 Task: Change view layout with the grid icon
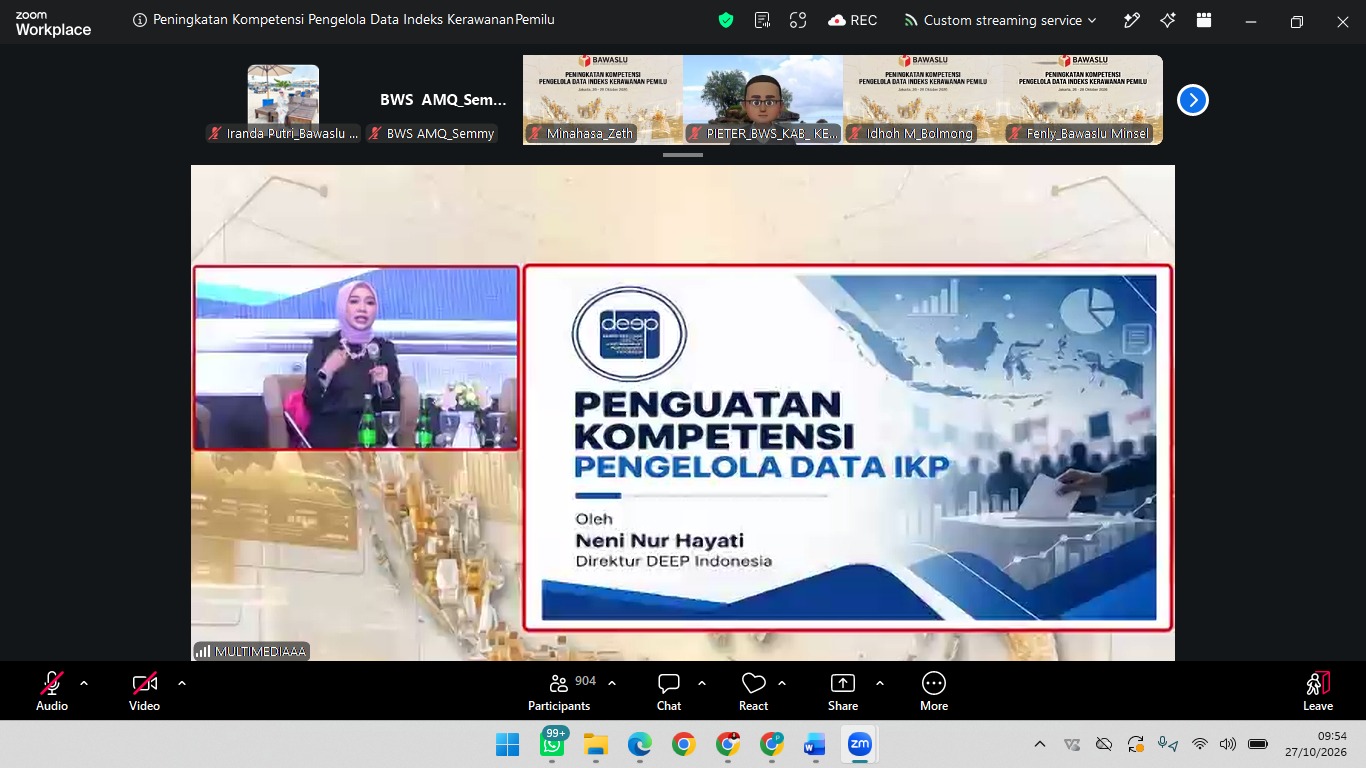tap(1204, 20)
